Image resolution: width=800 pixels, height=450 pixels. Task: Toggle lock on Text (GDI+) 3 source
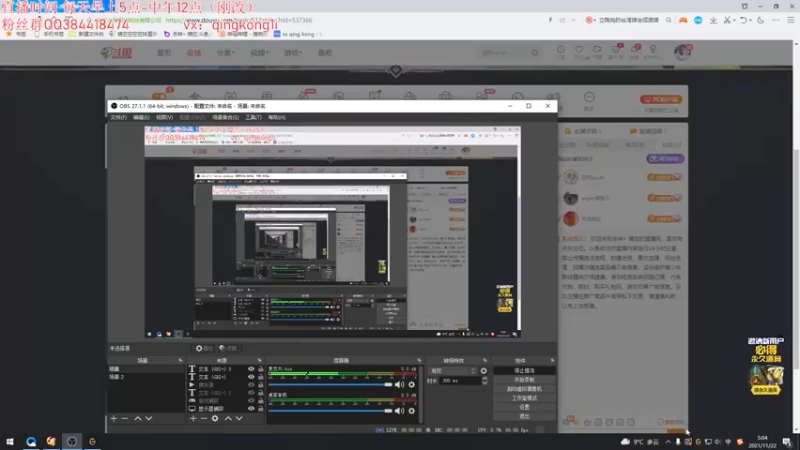click(x=261, y=369)
